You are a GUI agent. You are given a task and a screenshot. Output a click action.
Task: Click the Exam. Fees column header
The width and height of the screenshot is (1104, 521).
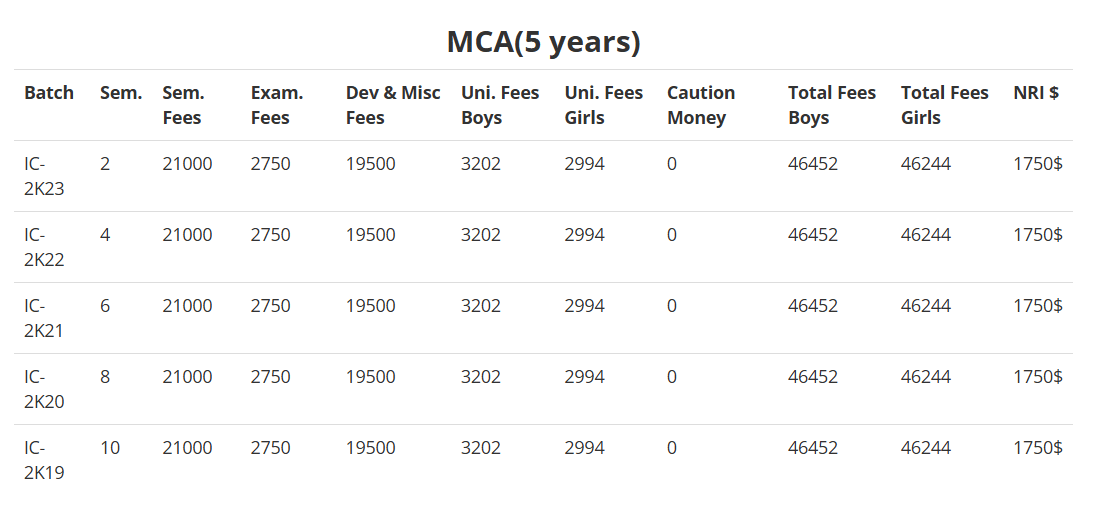click(277, 105)
